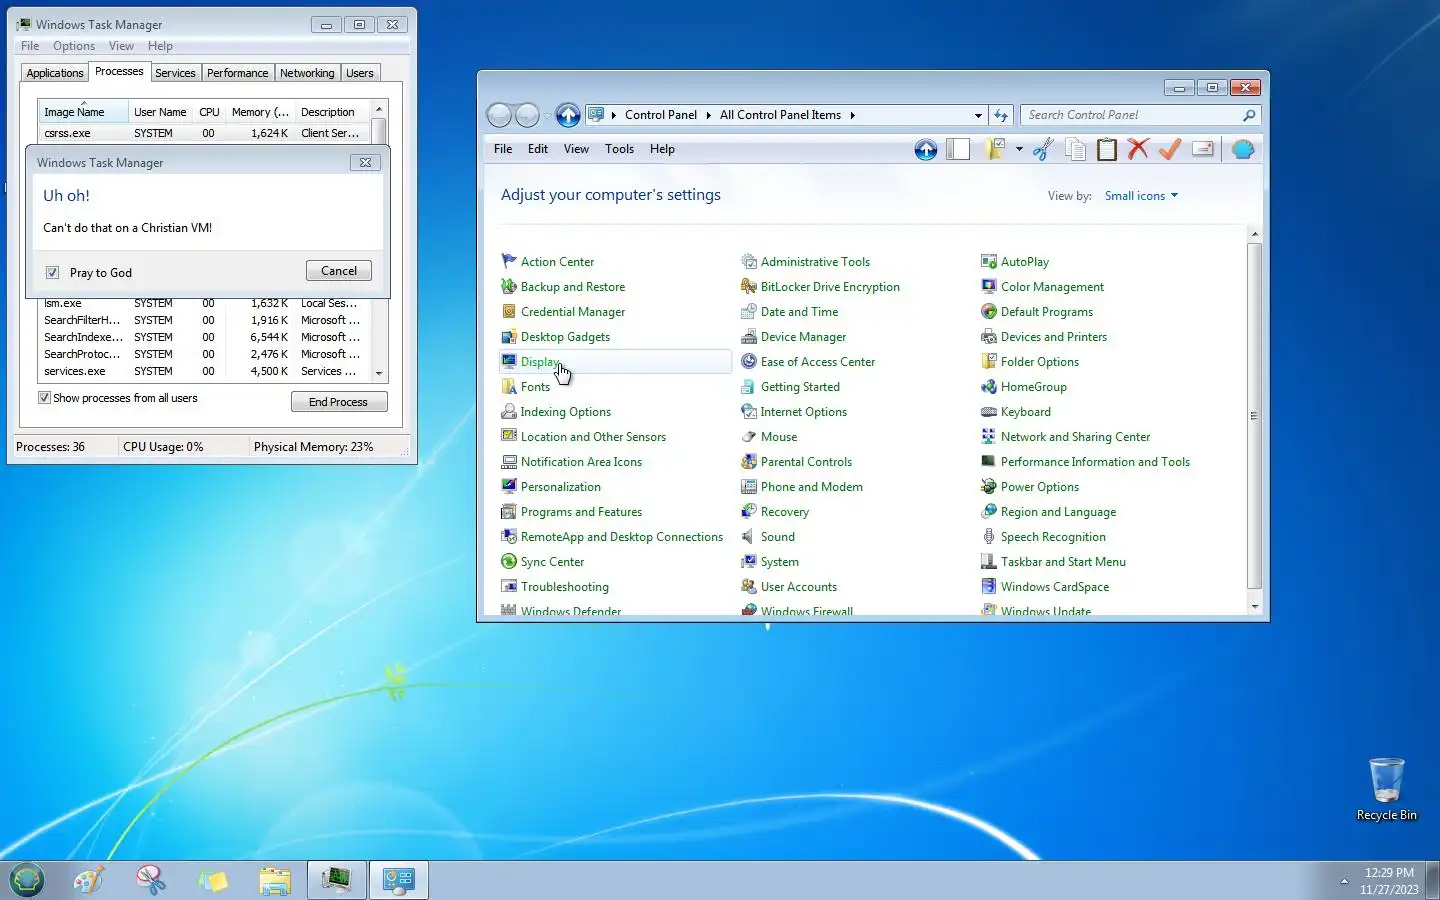Image resolution: width=1440 pixels, height=900 pixels.
Task: Switch to the Services tab
Action: tap(175, 73)
